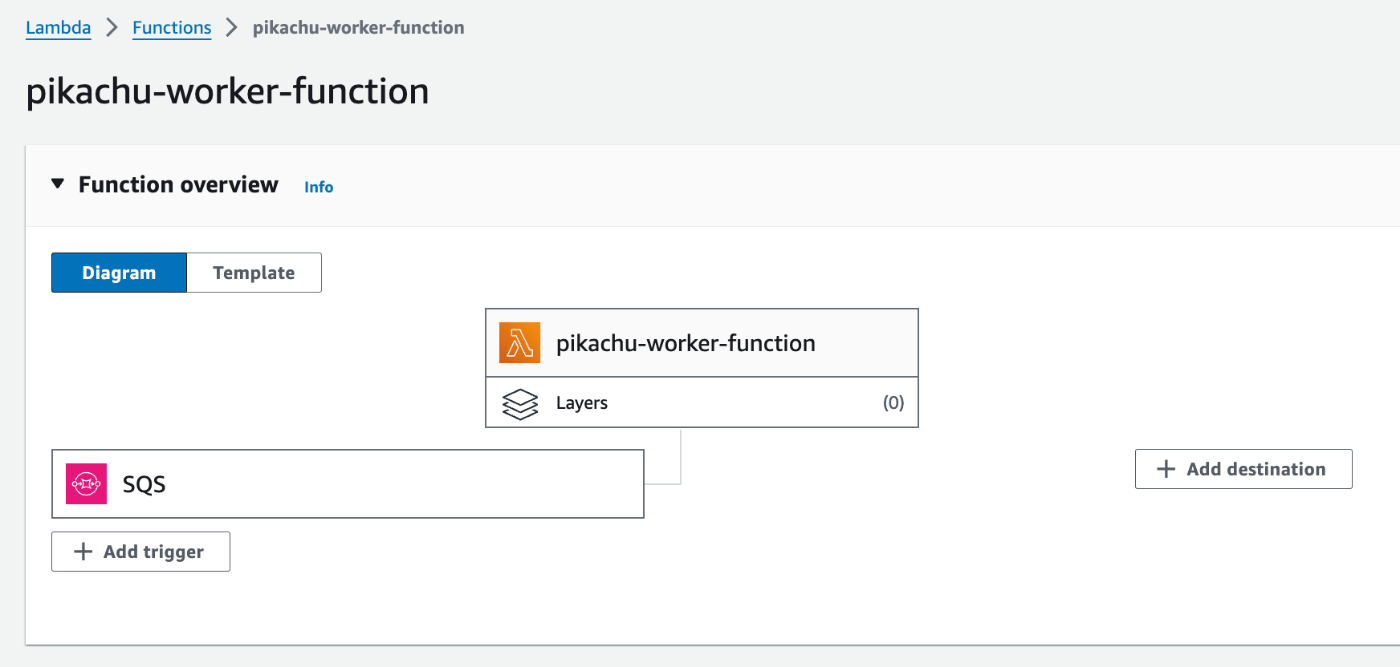The image size is (1400, 667).
Task: Select the pikachu-worker-function diagram node
Action: tap(702, 343)
